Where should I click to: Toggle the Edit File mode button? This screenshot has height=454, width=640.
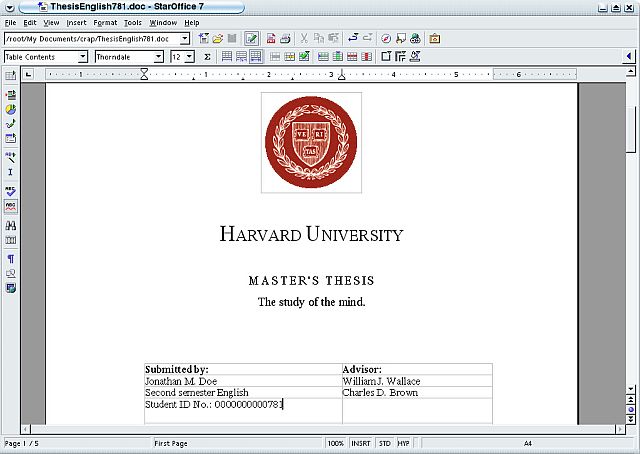pyautogui.click(x=251, y=39)
